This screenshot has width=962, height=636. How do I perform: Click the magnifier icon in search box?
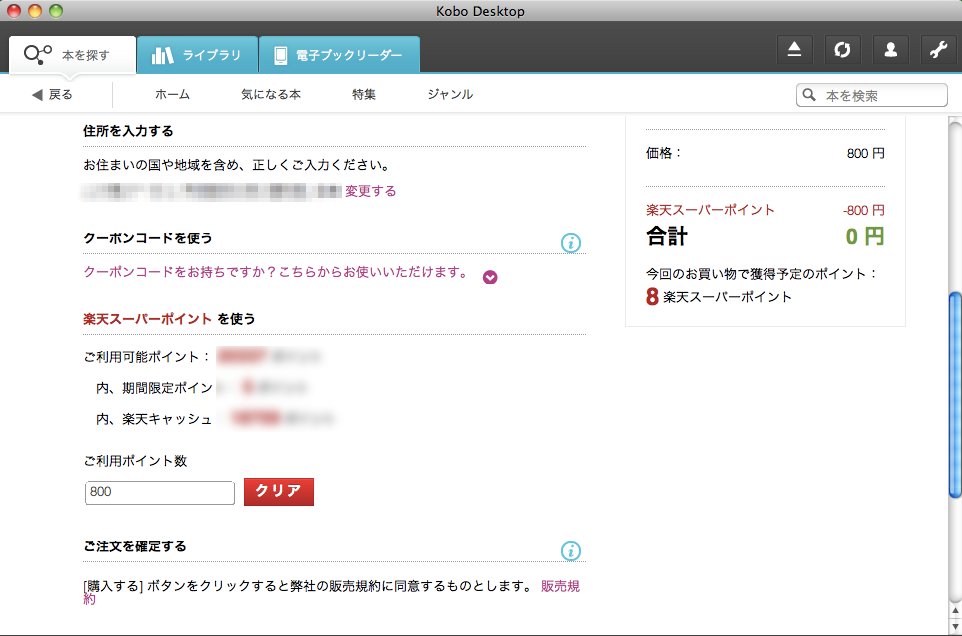point(809,95)
